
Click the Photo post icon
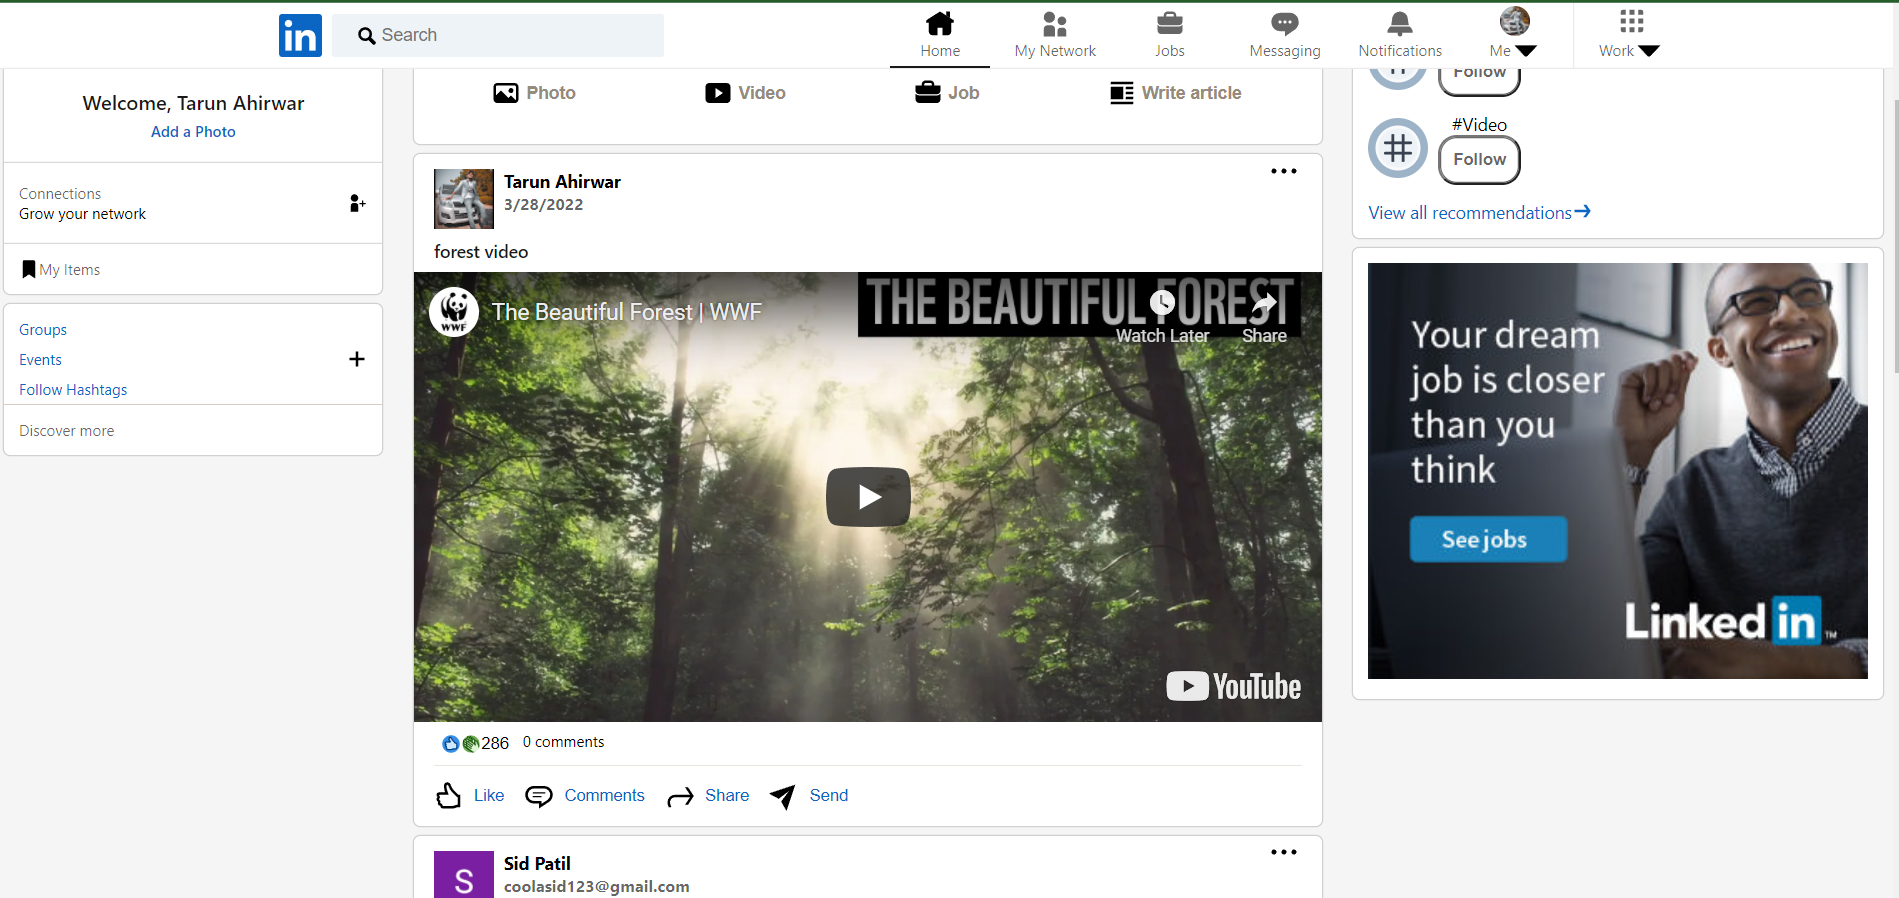[x=506, y=93]
